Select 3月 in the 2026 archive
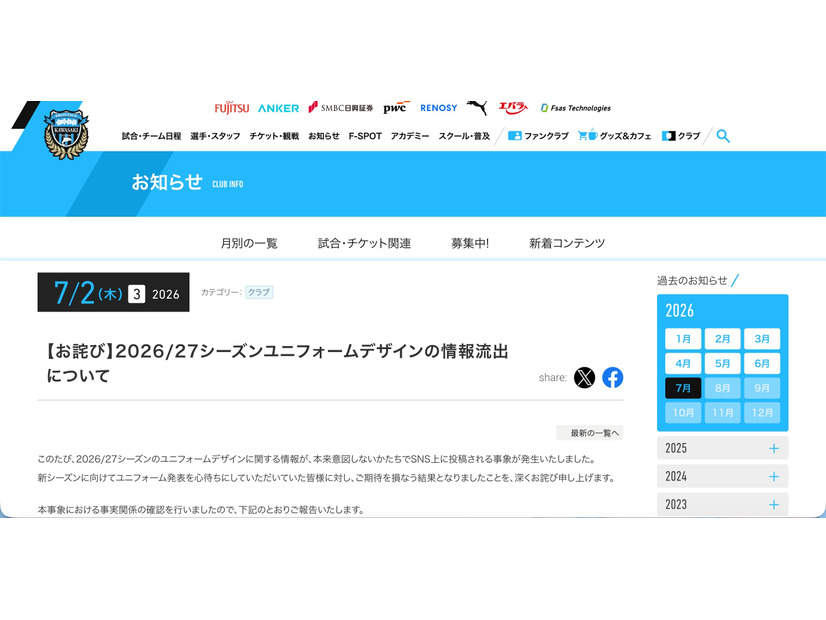 762,339
